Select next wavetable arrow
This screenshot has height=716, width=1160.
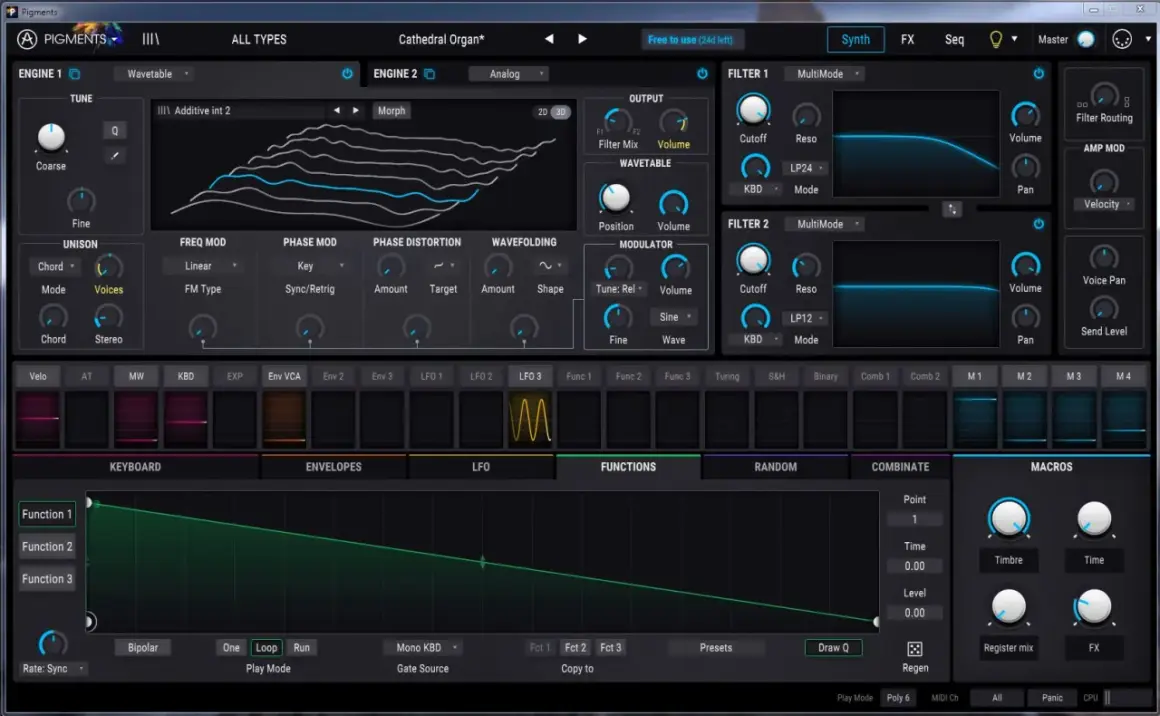pyautogui.click(x=356, y=110)
